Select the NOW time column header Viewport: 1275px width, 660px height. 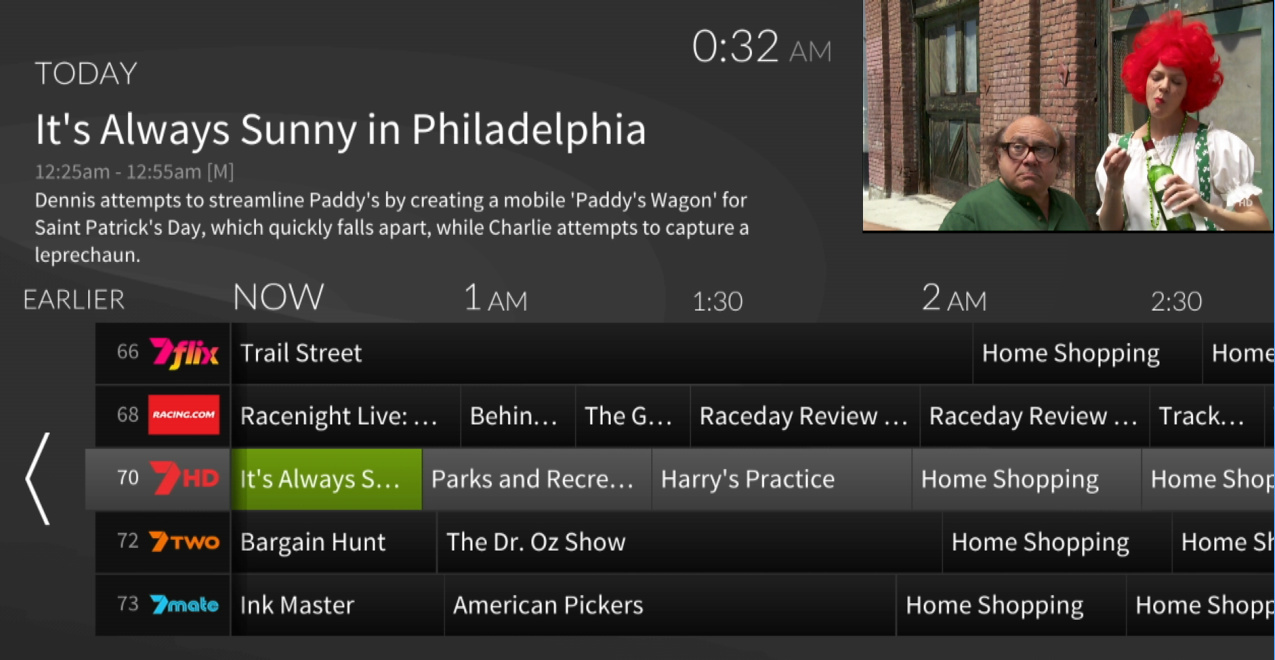[278, 297]
